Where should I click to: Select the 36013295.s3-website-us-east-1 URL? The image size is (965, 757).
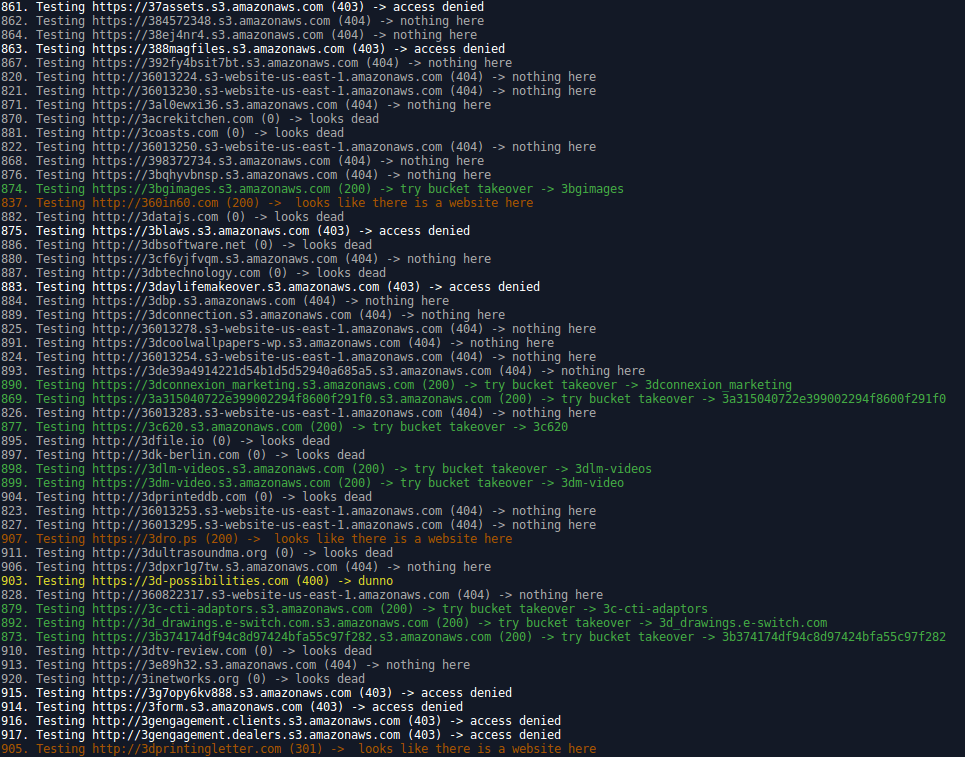[x=267, y=525]
